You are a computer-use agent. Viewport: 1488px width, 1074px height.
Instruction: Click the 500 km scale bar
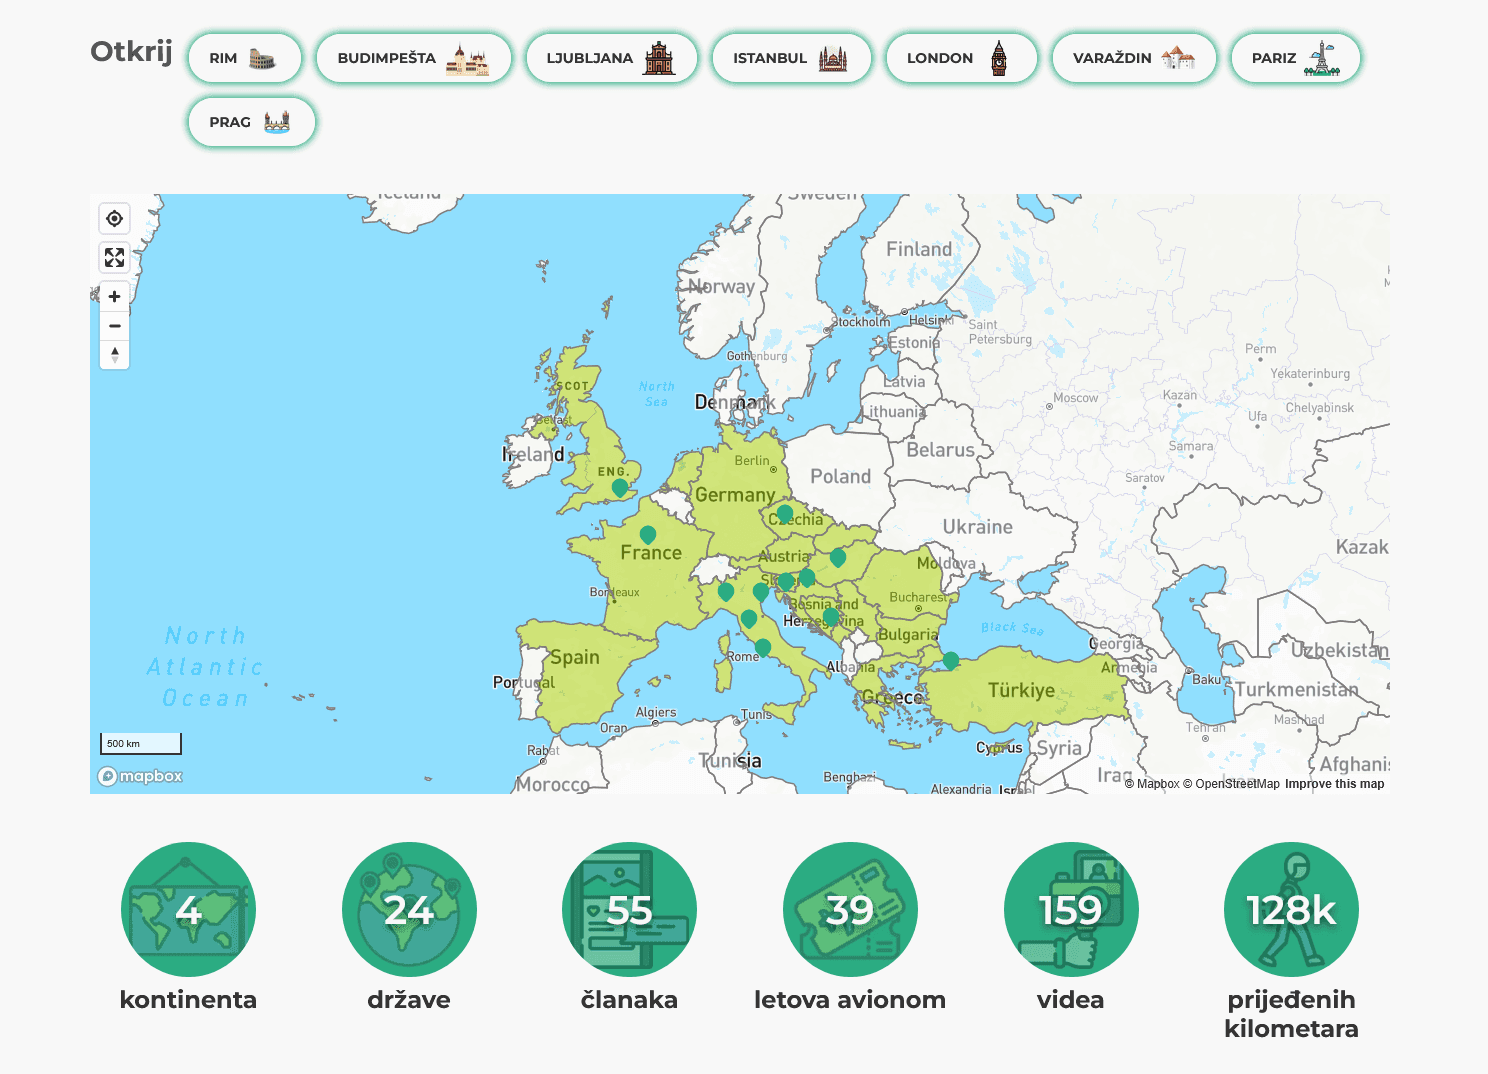139,743
